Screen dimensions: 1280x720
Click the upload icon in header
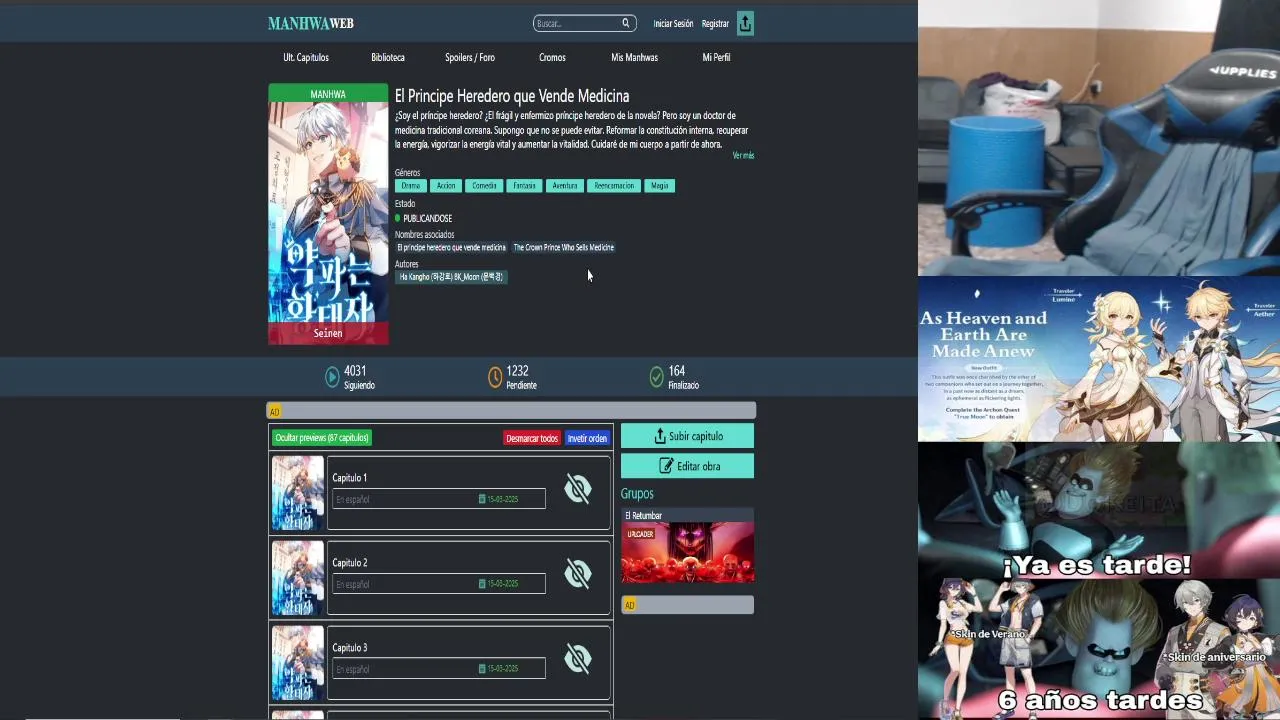(745, 24)
